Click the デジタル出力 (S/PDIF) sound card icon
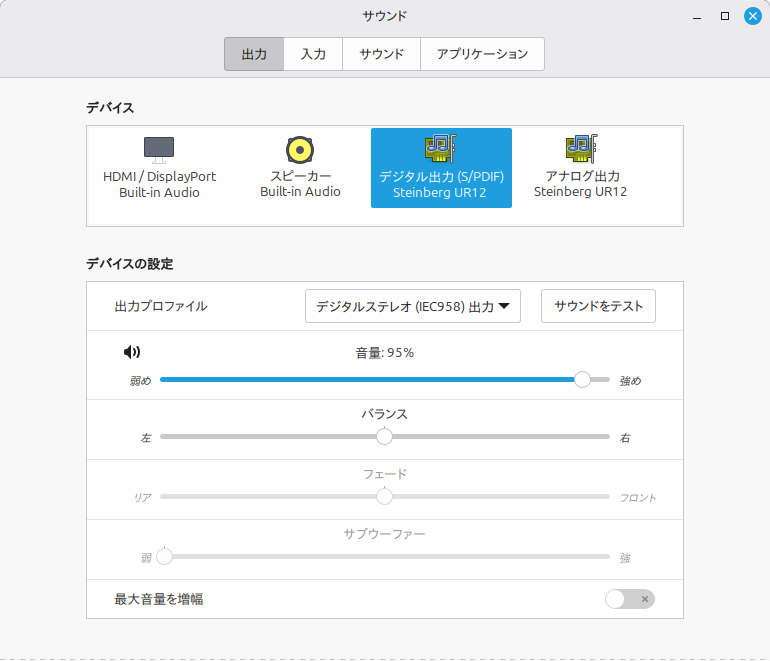The width and height of the screenshot is (770, 661). [440, 149]
